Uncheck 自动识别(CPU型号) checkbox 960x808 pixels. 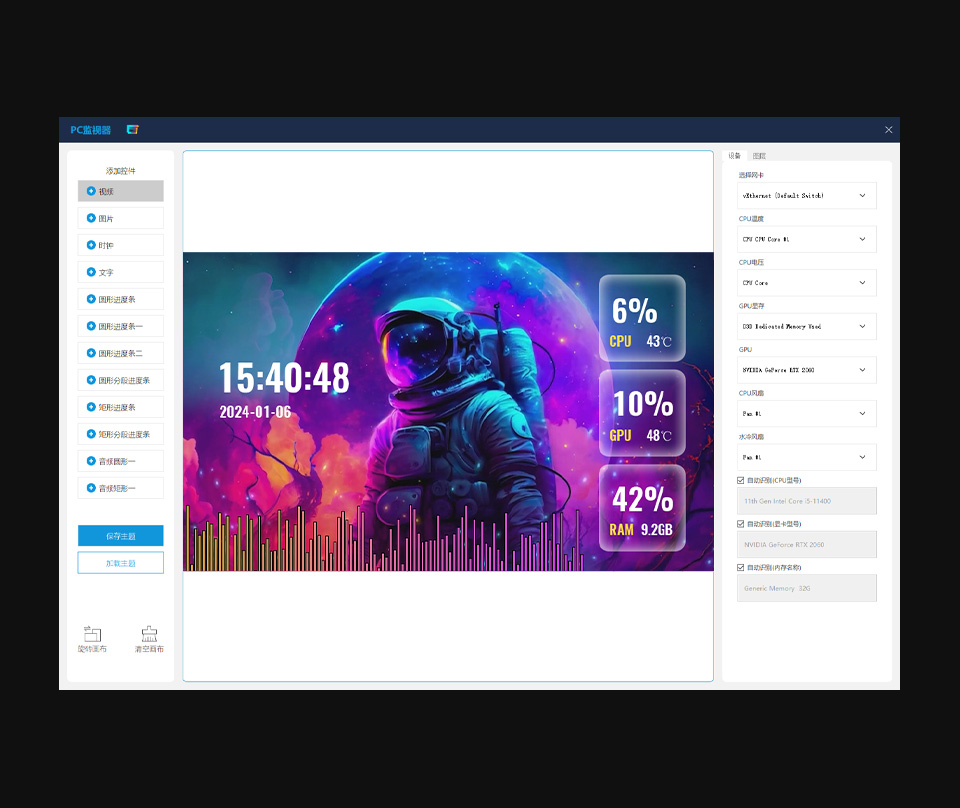(740, 480)
